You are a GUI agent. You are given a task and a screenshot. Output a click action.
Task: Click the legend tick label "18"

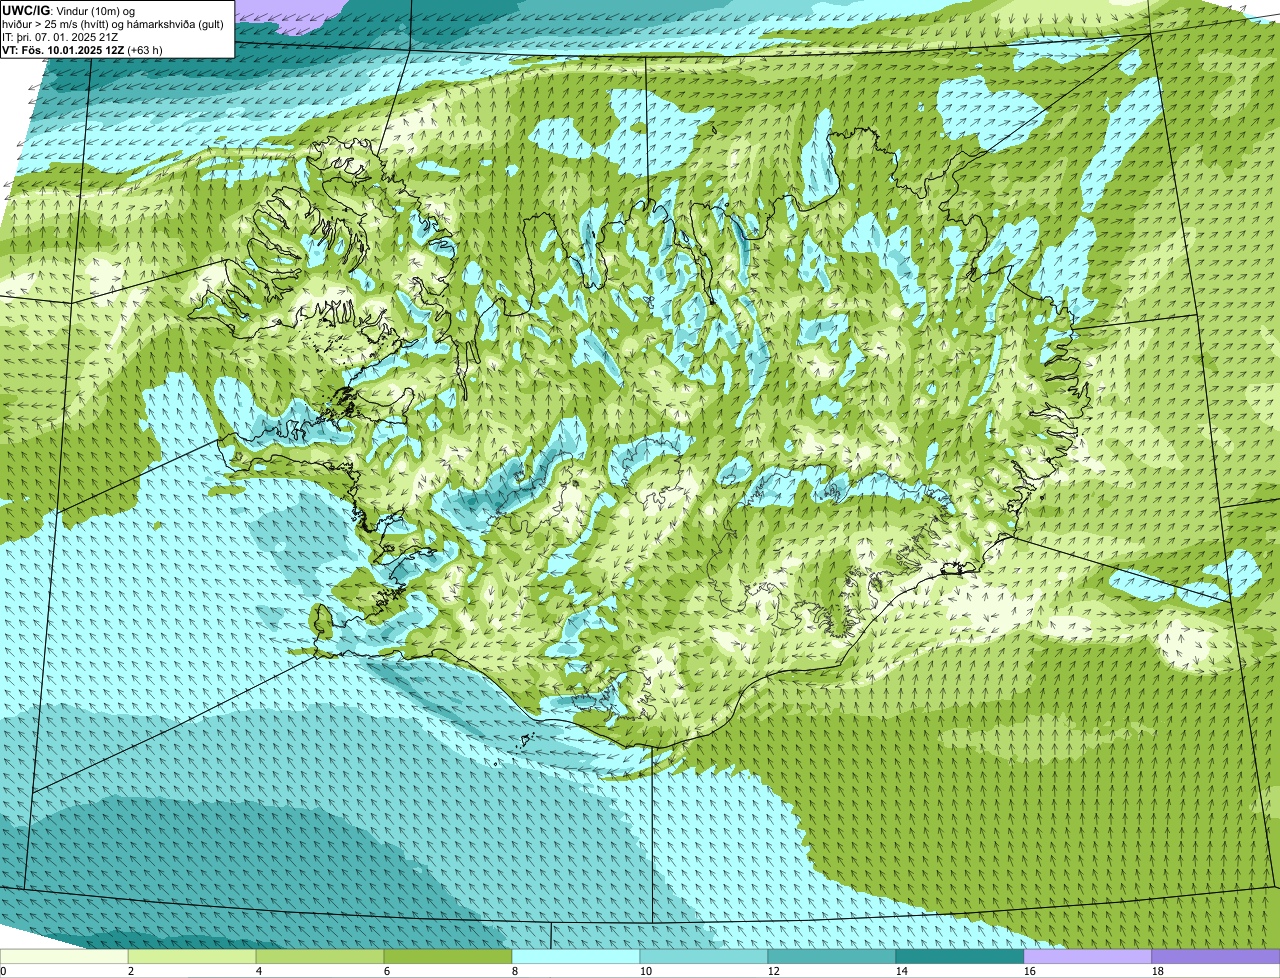pyautogui.click(x=1158, y=971)
